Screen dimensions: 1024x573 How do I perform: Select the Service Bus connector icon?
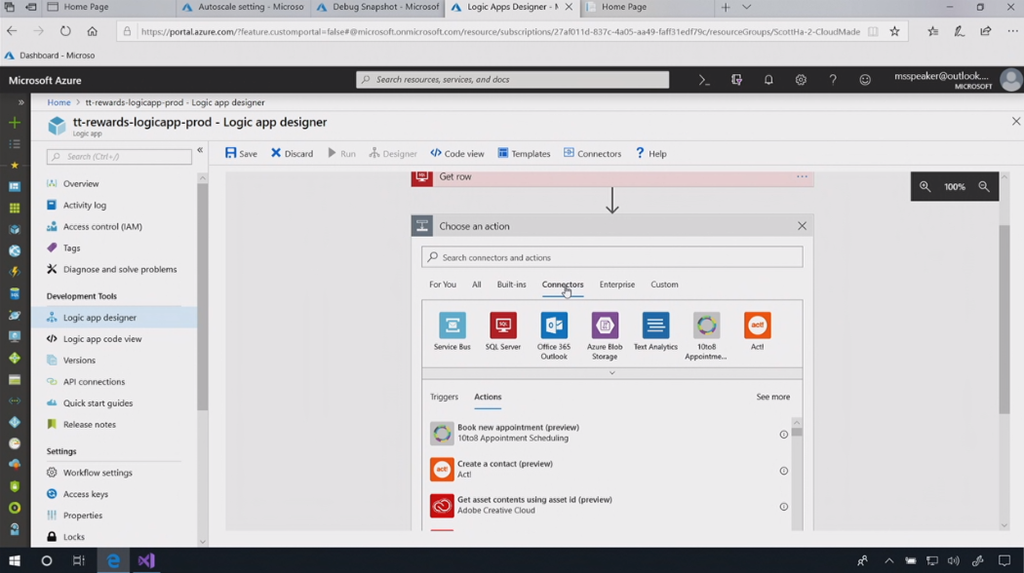tap(452, 325)
